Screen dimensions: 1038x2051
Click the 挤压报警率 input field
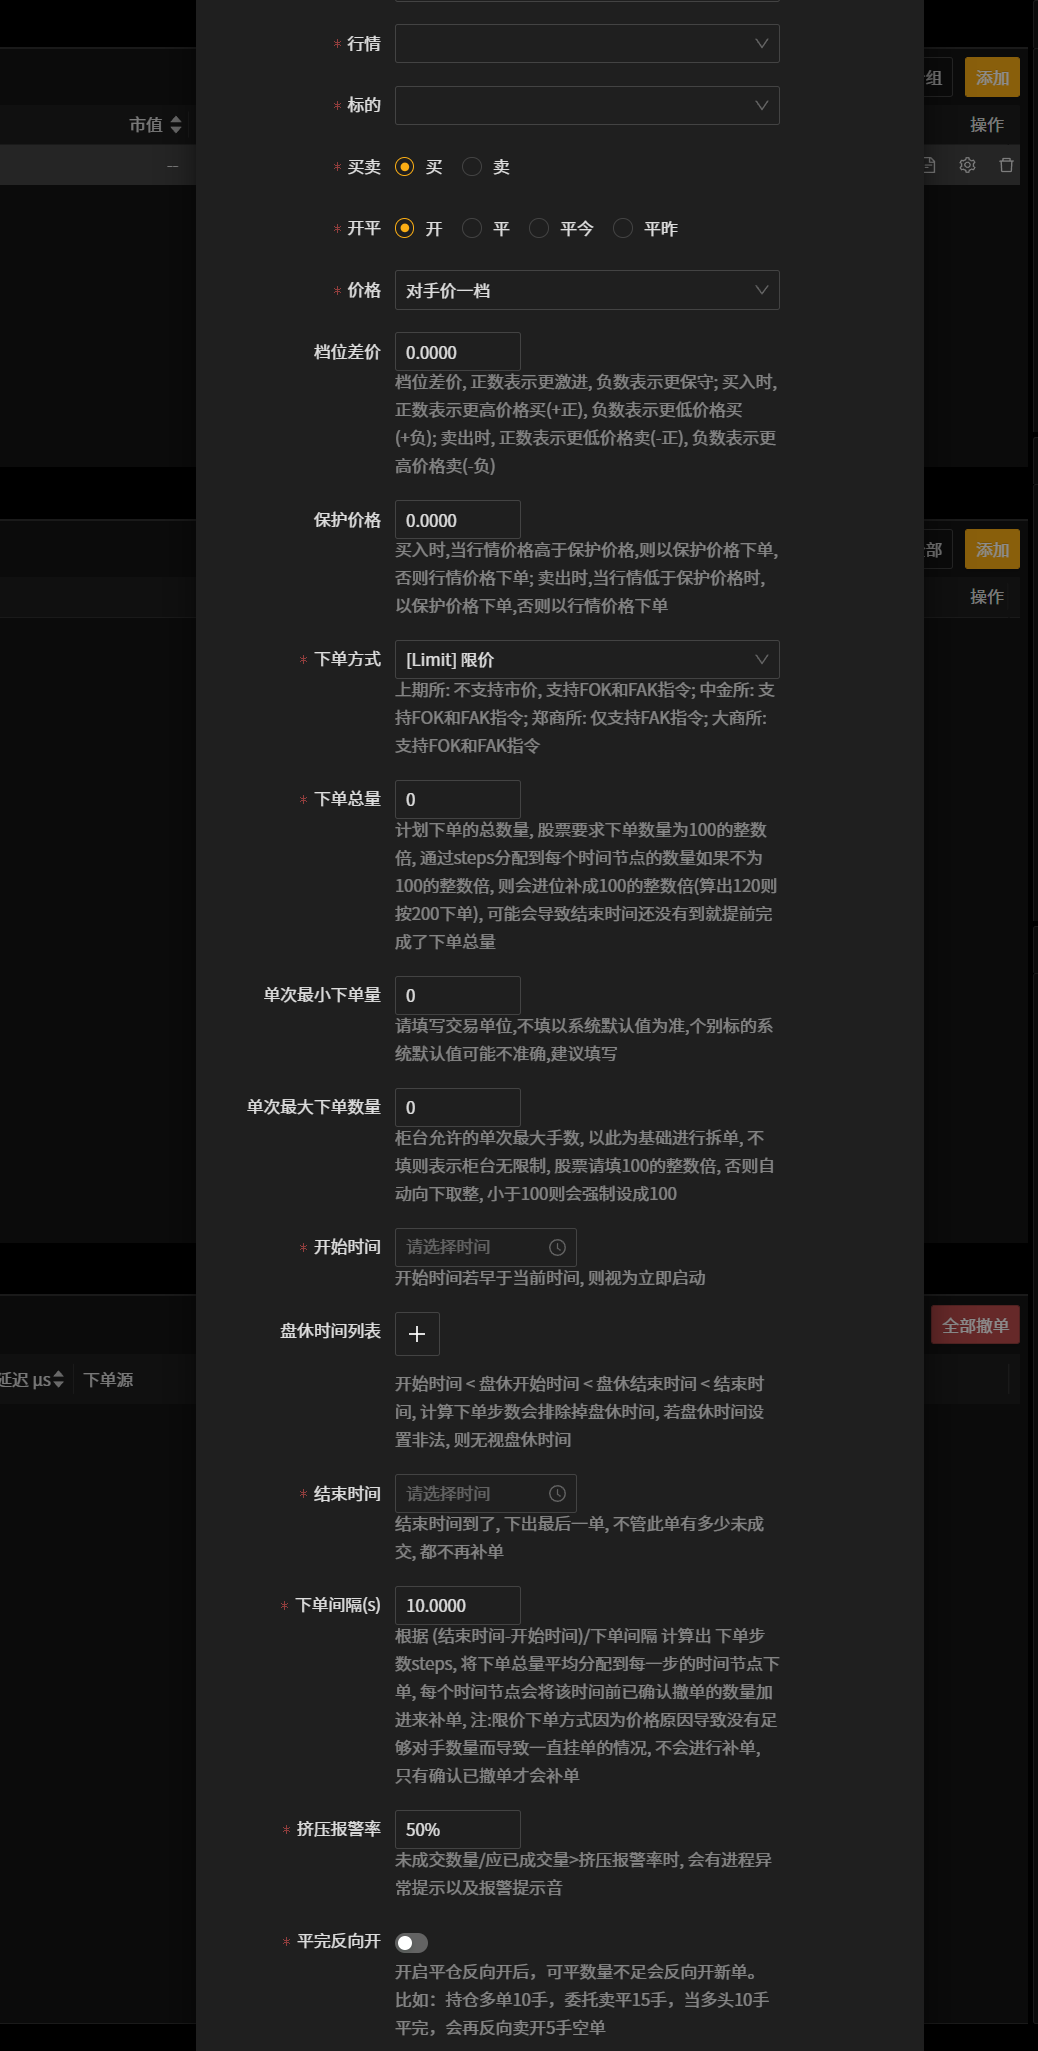(x=458, y=1830)
